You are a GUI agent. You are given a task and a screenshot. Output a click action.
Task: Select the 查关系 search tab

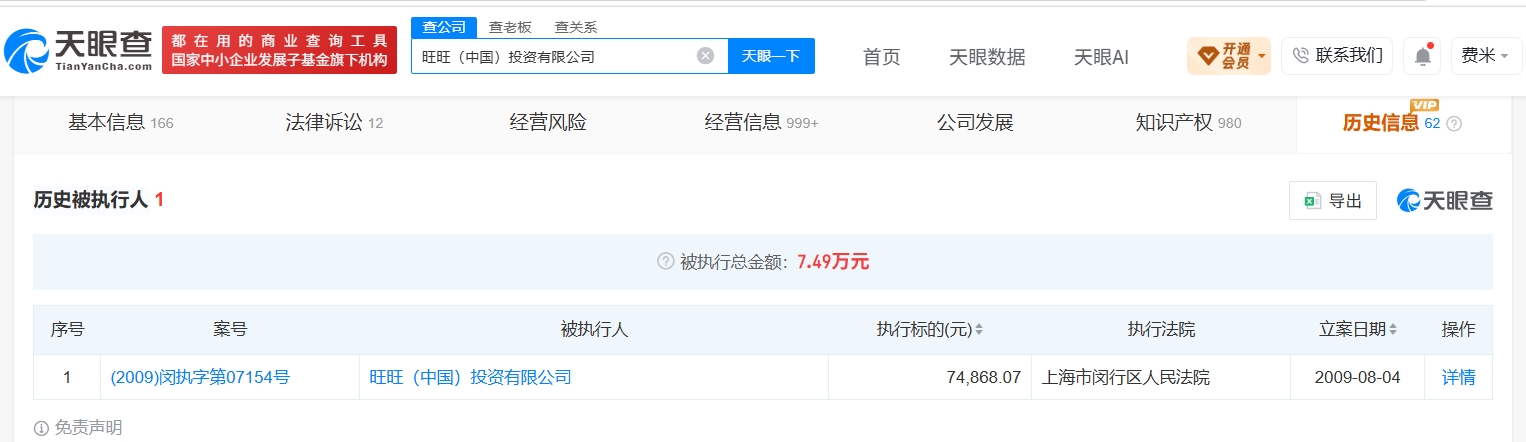[576, 28]
